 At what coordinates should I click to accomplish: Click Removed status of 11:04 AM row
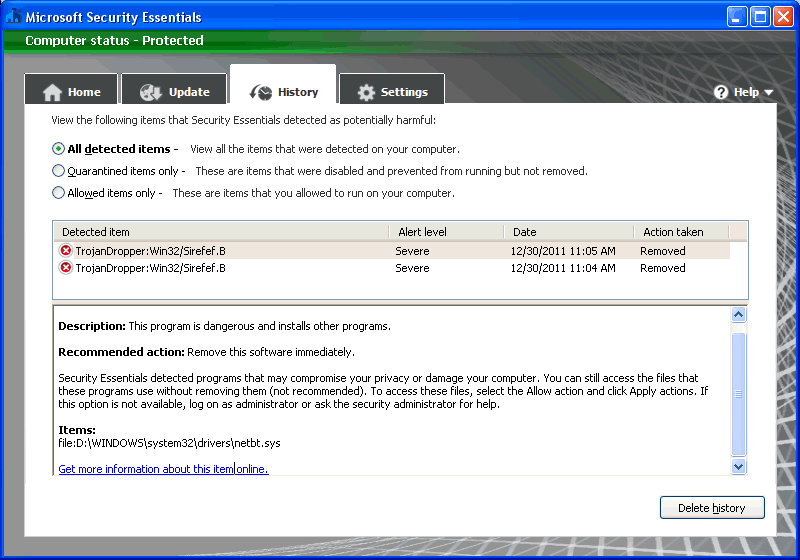click(x=663, y=268)
